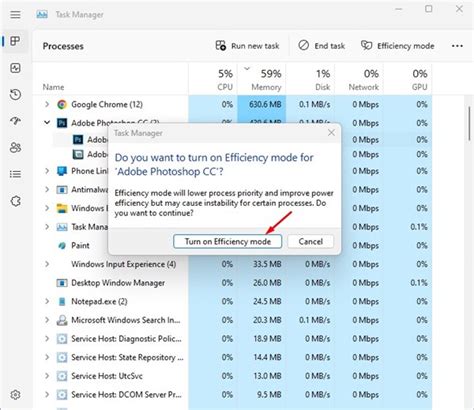Click the Paint app icon
This screenshot has height=410, width=474.
(62, 246)
